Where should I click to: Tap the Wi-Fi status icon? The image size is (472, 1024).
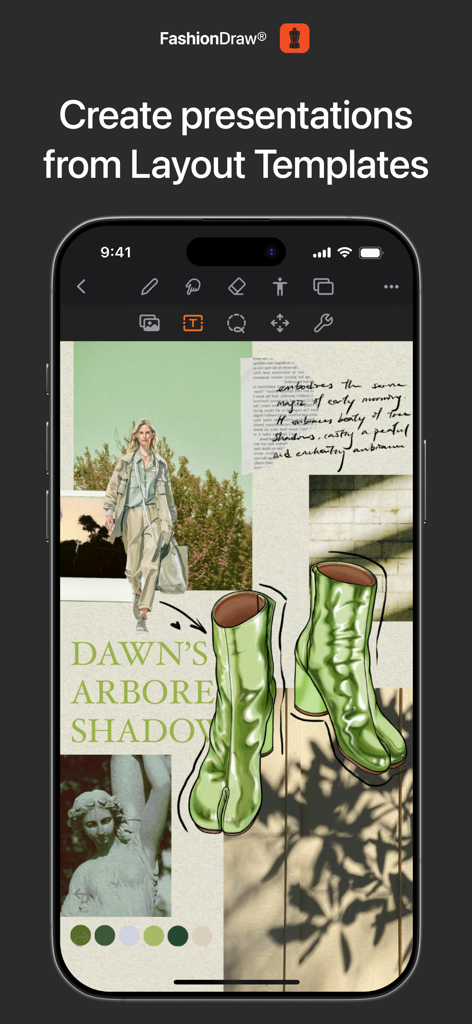click(345, 252)
